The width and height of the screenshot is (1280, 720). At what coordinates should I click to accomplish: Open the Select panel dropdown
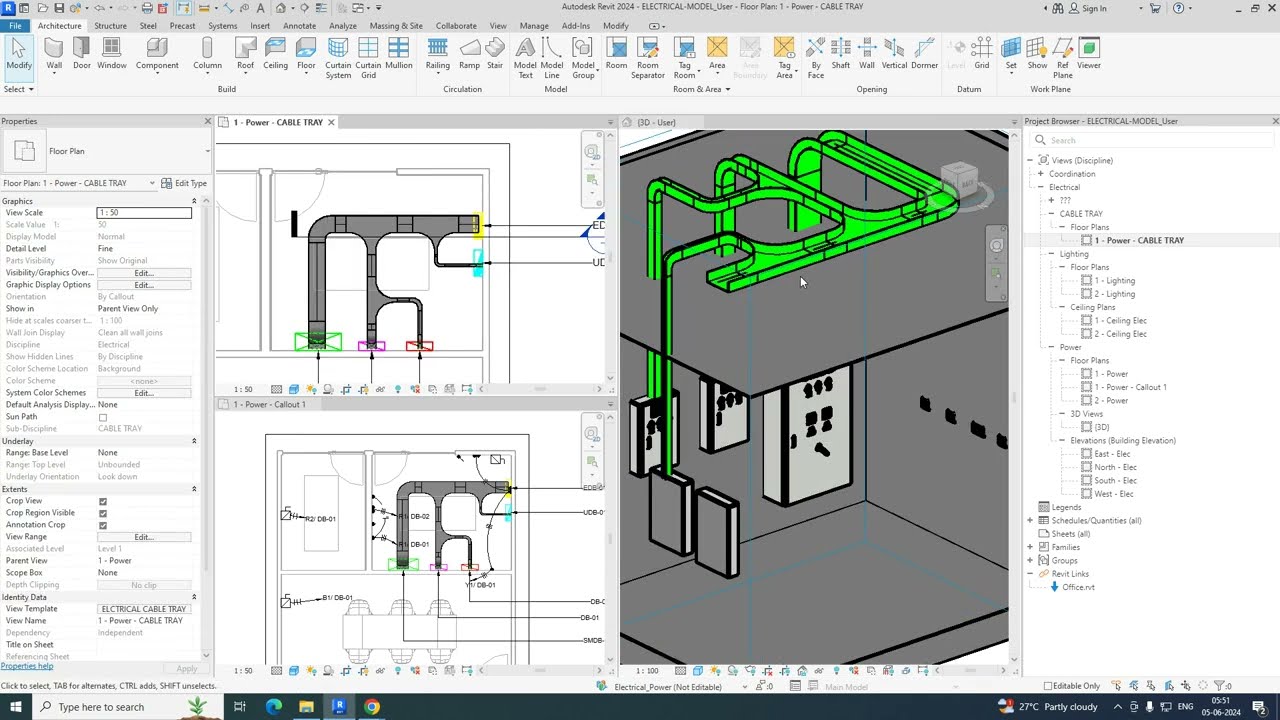point(19,89)
